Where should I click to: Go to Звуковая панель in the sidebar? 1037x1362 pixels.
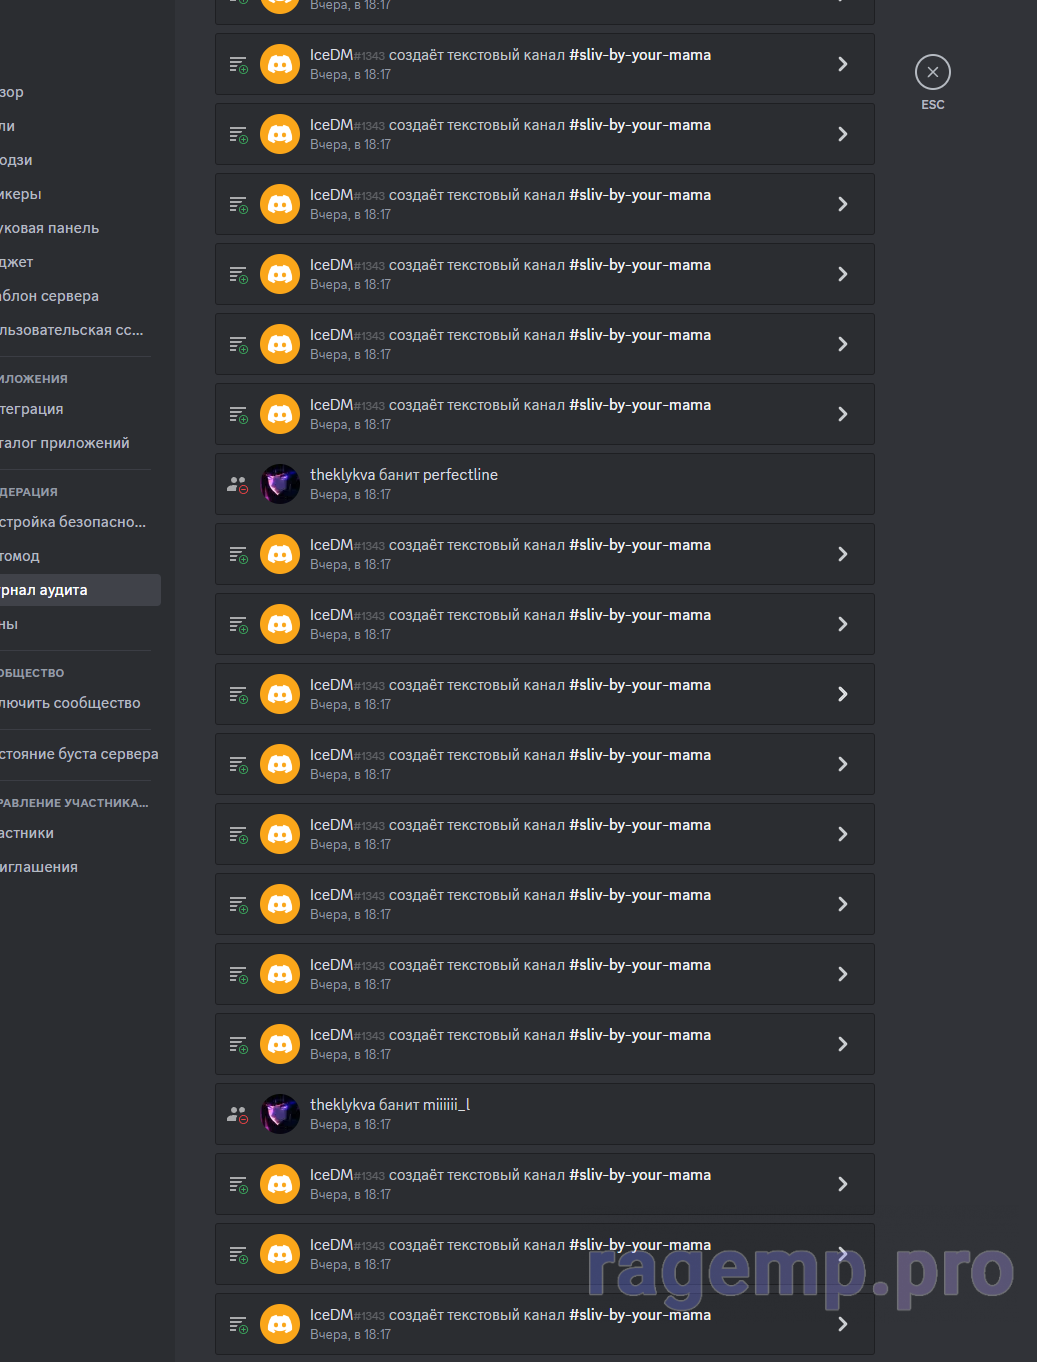(50, 228)
